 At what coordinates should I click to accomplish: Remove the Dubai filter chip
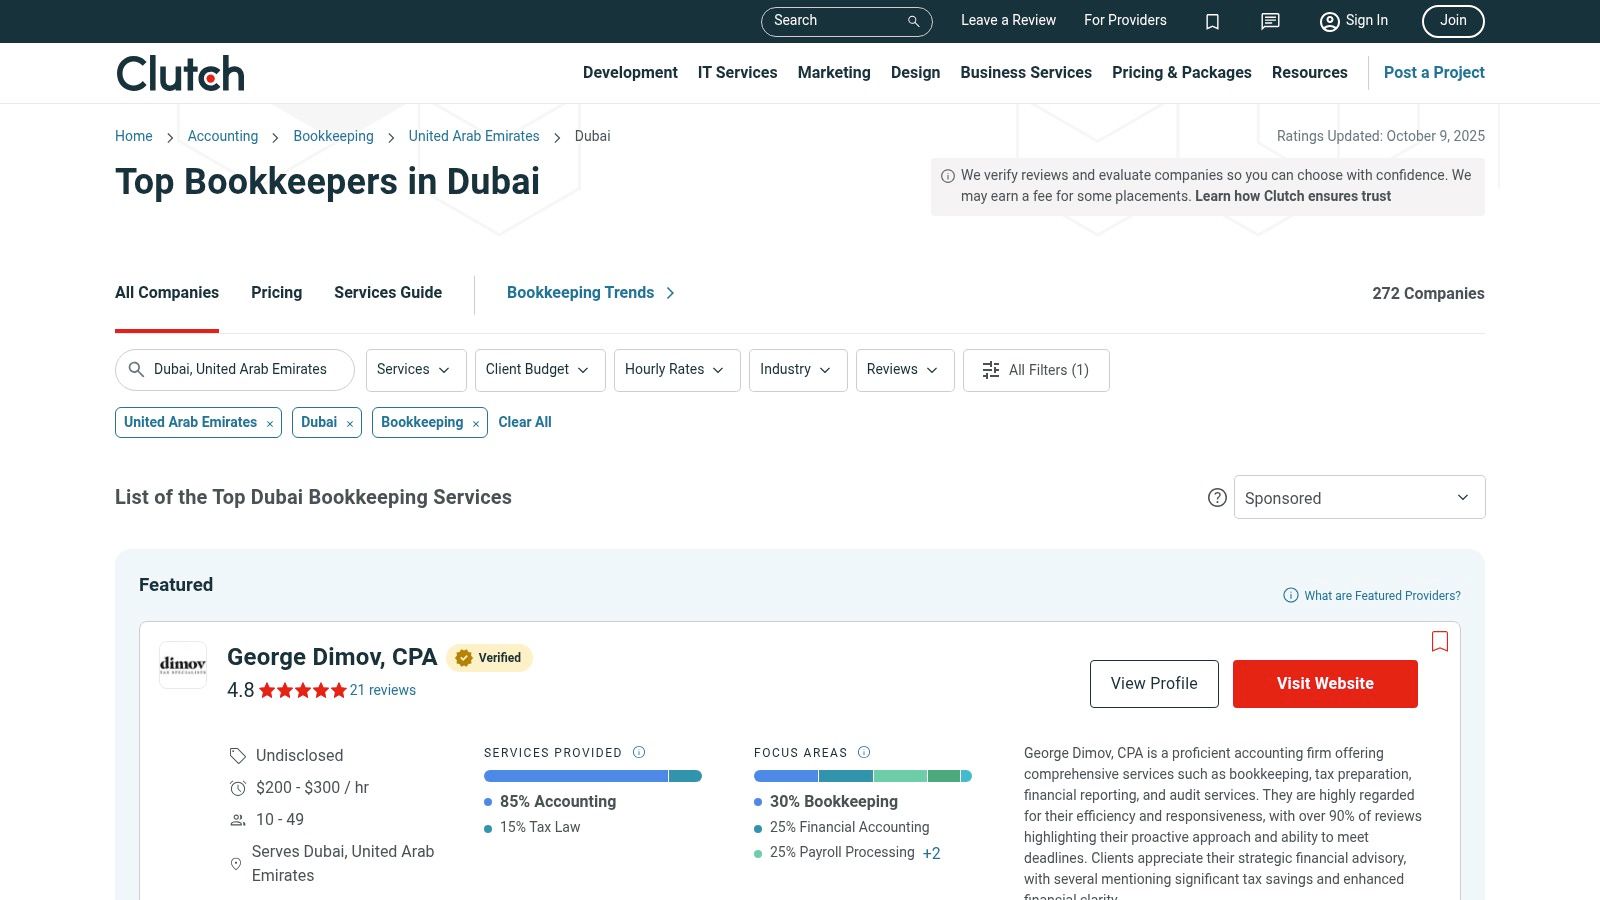pyautogui.click(x=350, y=424)
